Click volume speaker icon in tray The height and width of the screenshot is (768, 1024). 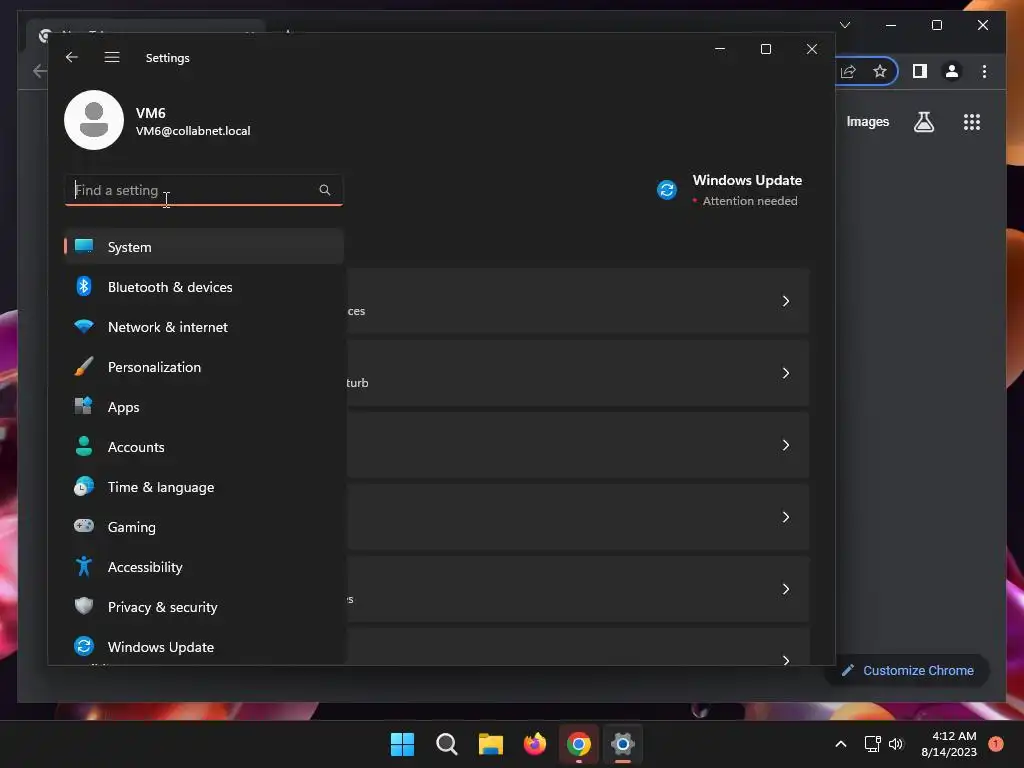click(x=896, y=744)
